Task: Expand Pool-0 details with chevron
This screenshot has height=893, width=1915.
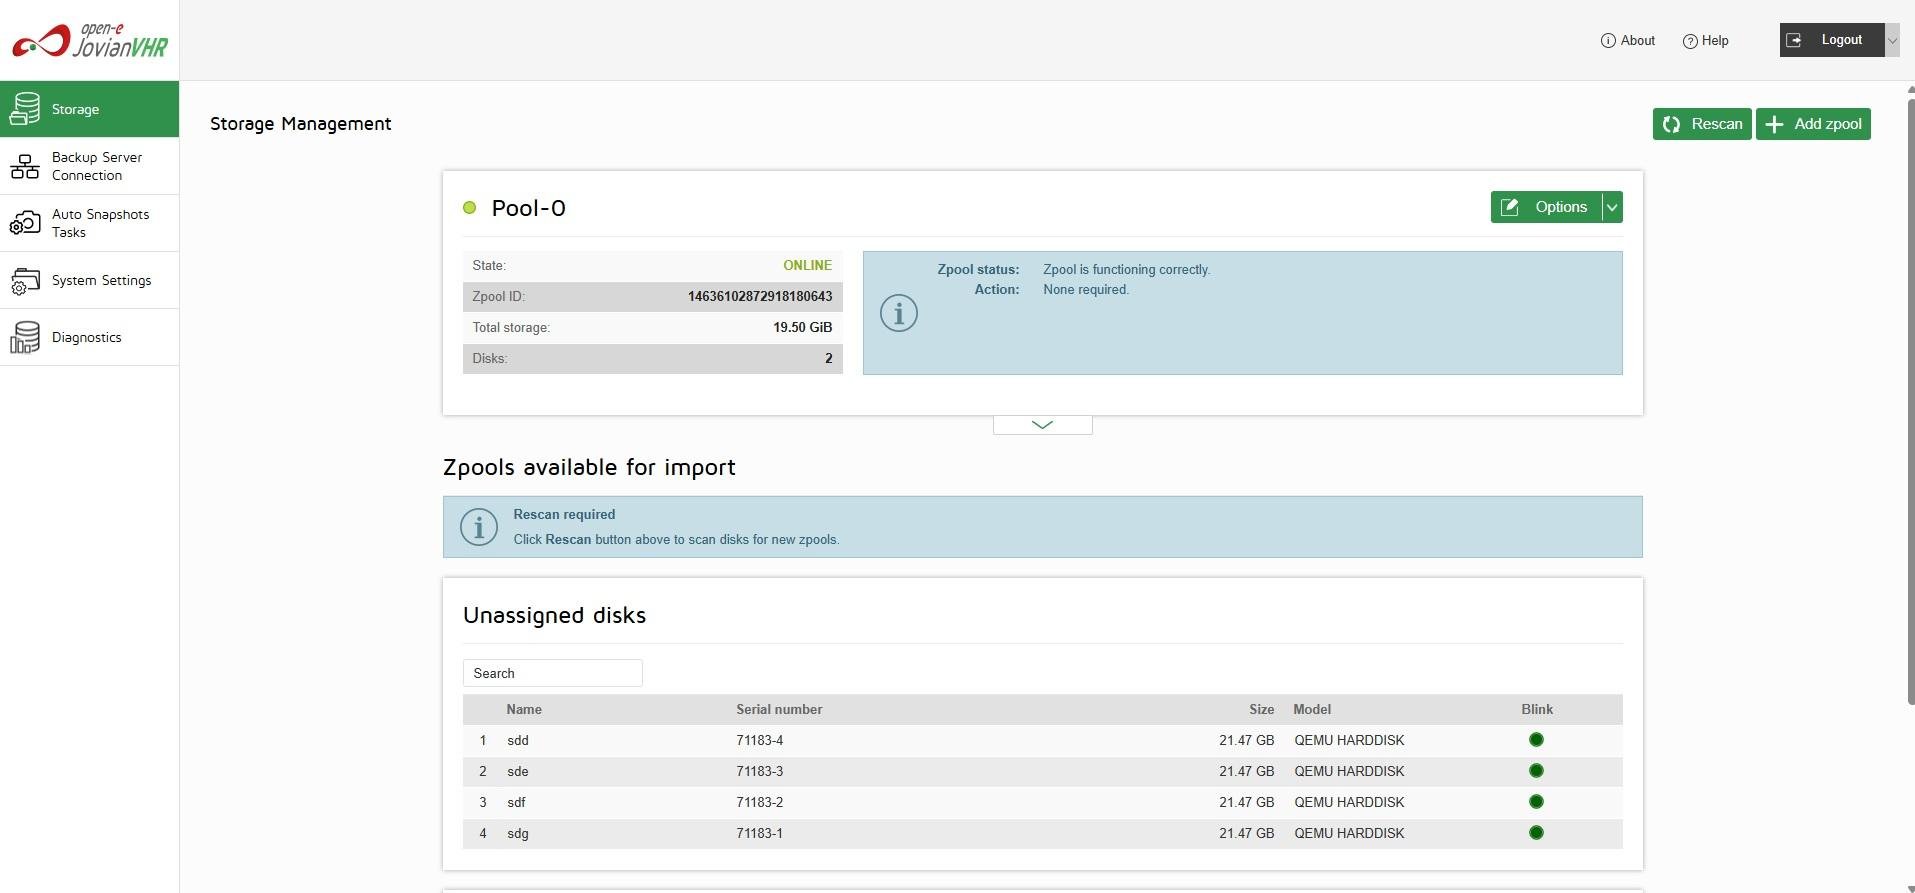Action: click(x=1042, y=425)
